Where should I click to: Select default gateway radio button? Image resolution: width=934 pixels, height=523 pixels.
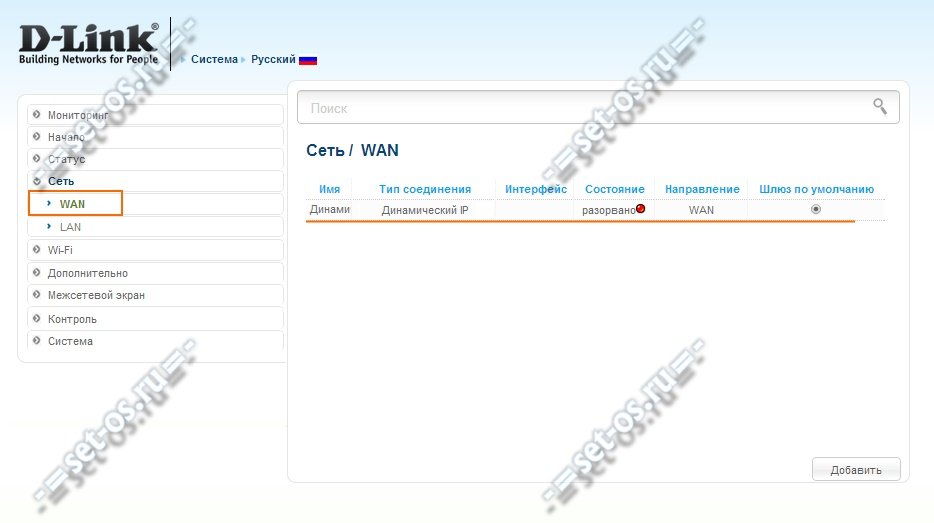point(816,209)
